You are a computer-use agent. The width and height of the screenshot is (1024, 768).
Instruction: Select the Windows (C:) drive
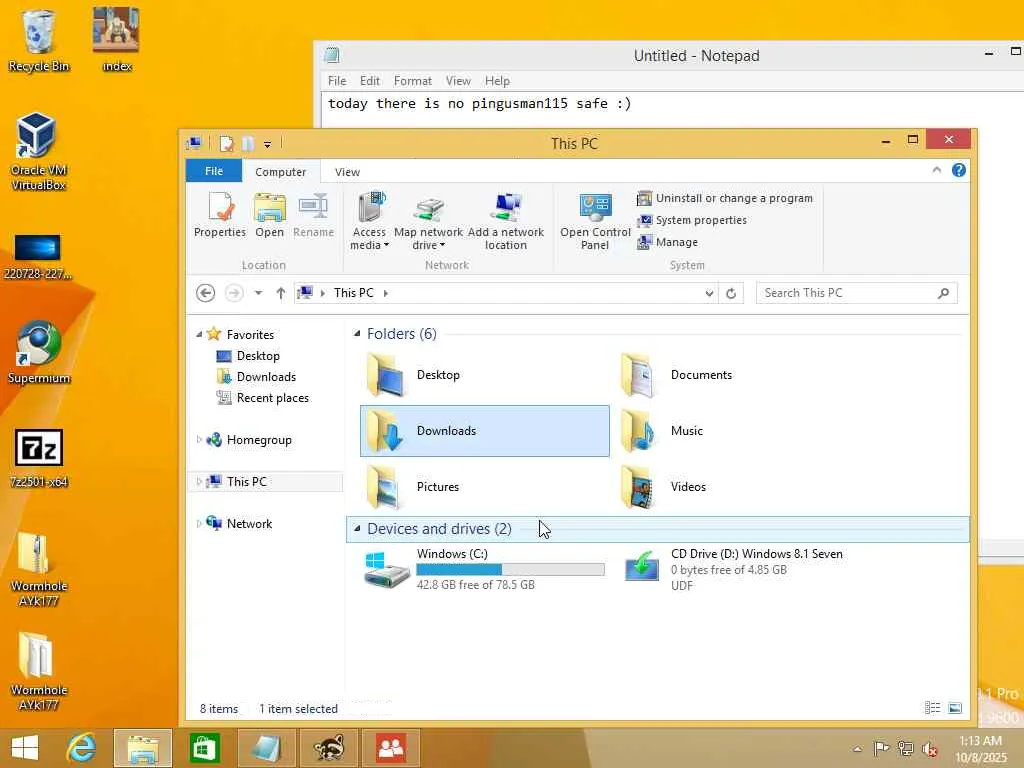[485, 569]
